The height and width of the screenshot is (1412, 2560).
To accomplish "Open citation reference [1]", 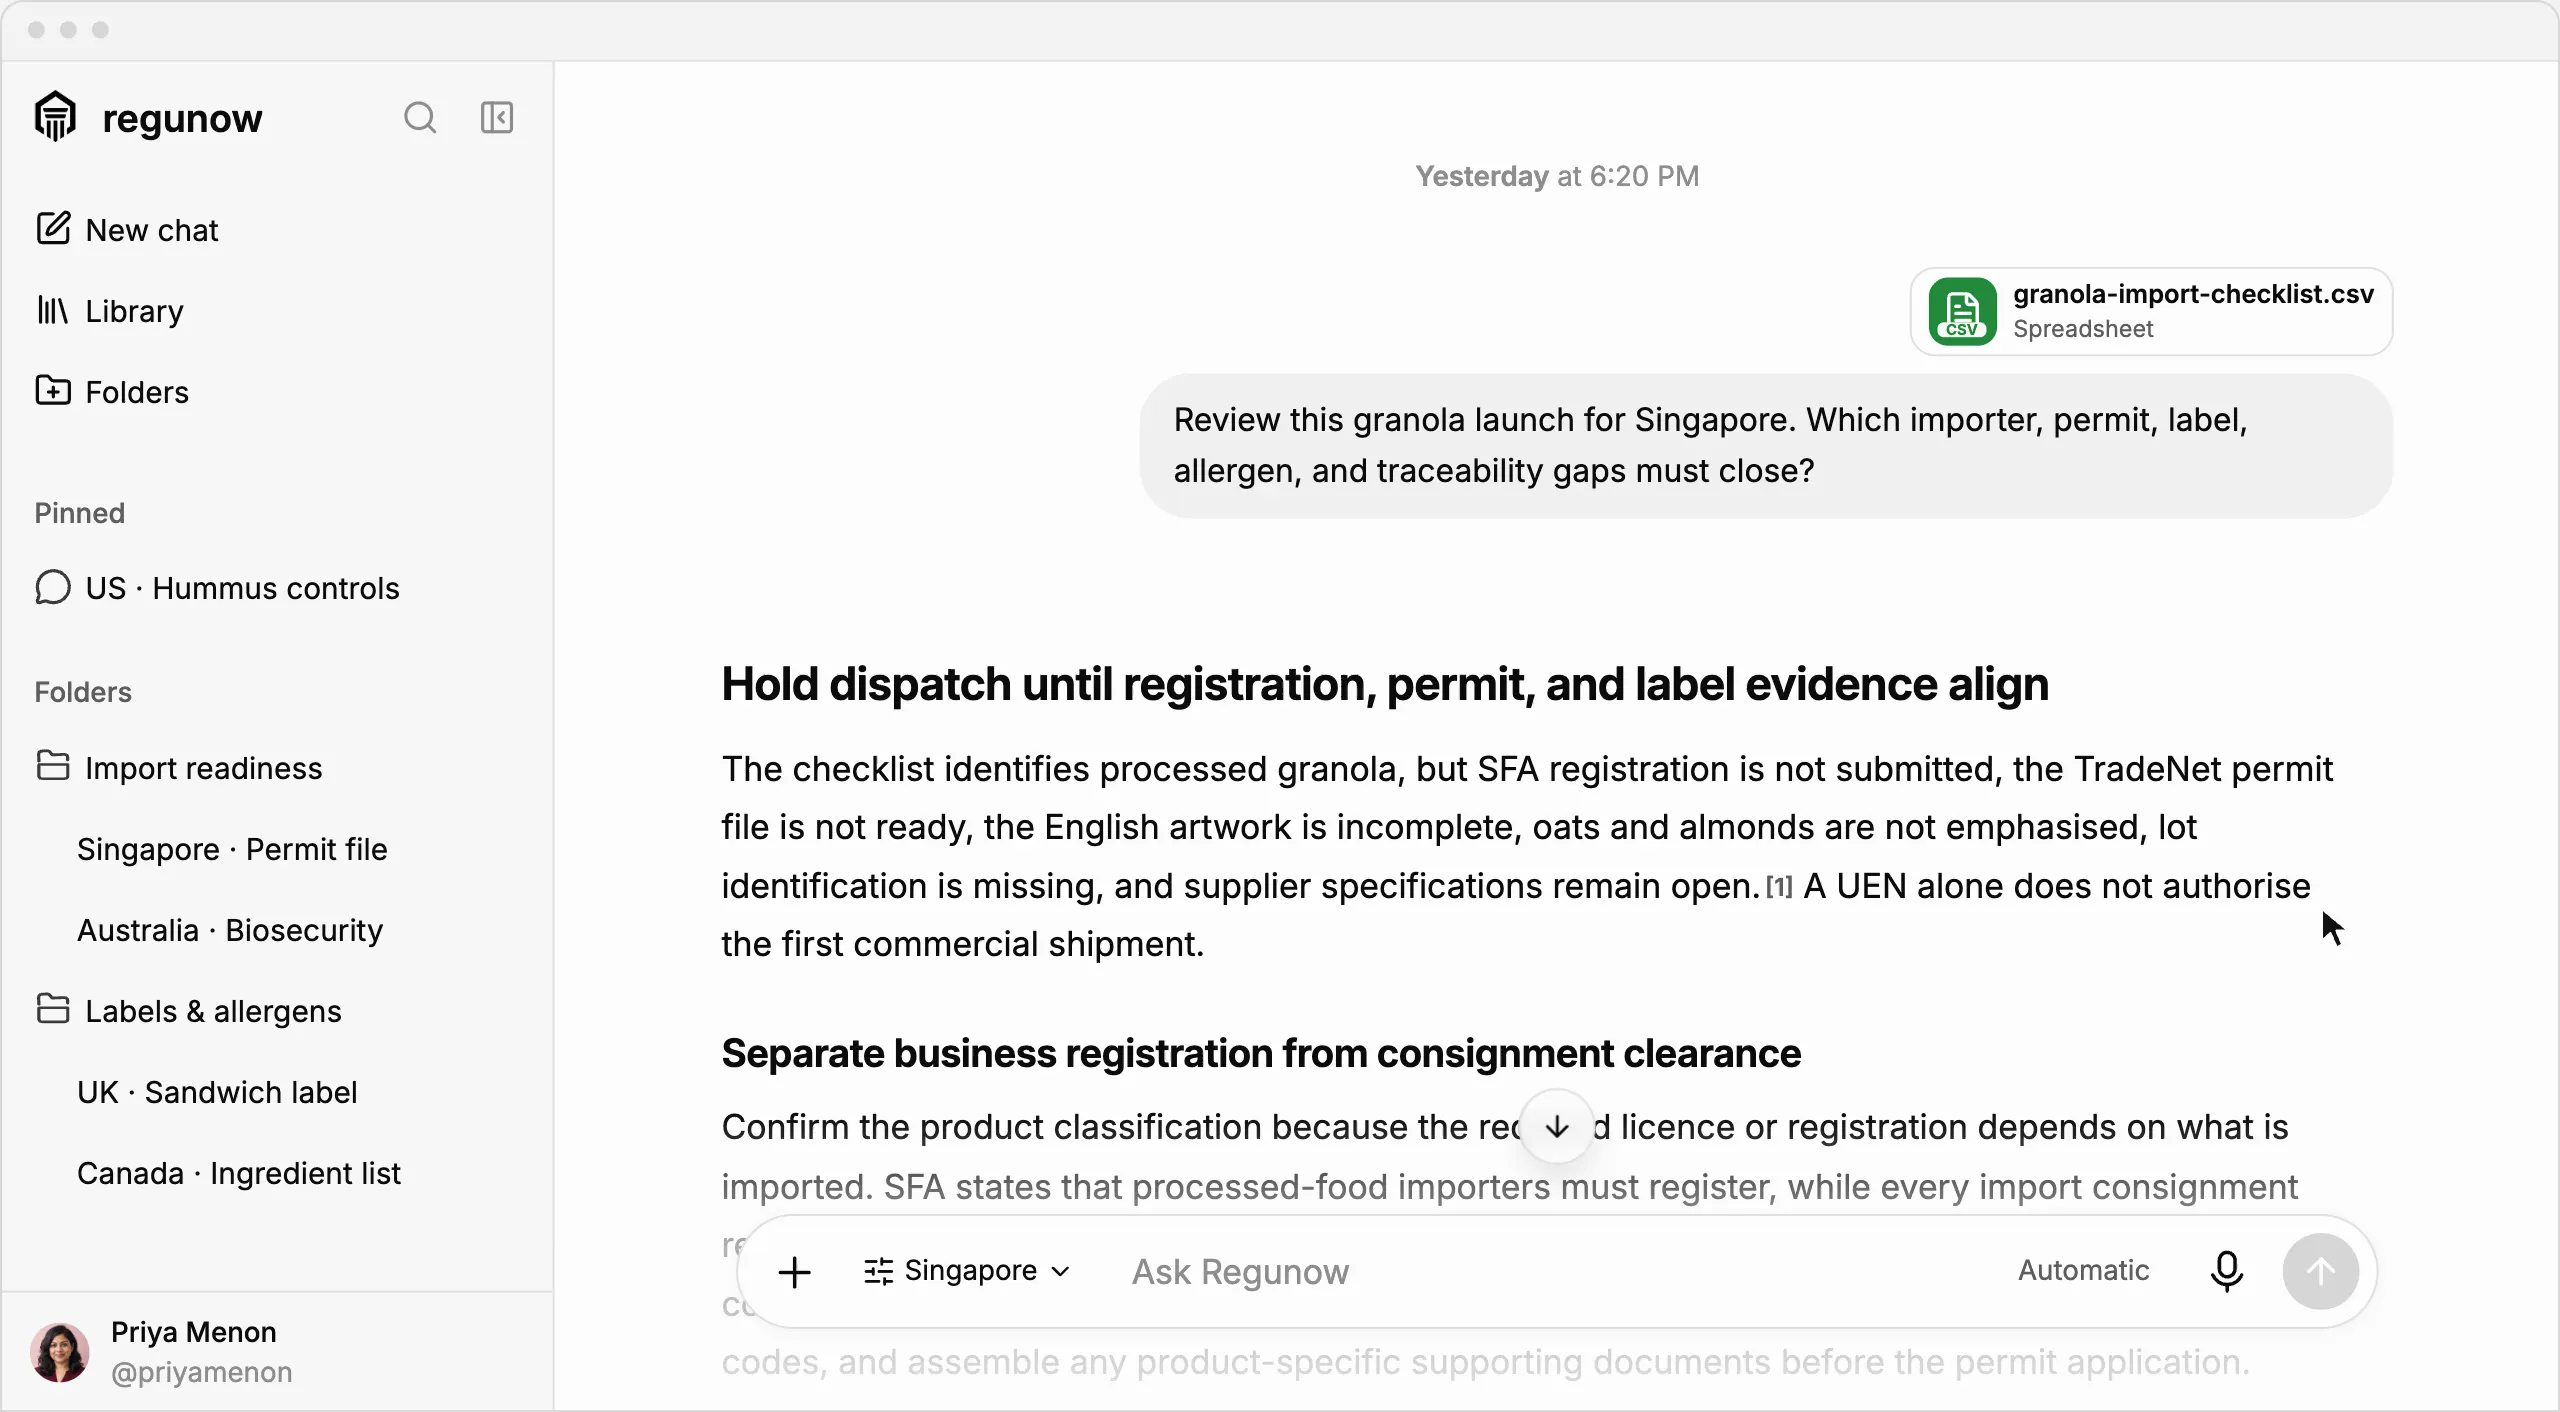I will click(1779, 887).
